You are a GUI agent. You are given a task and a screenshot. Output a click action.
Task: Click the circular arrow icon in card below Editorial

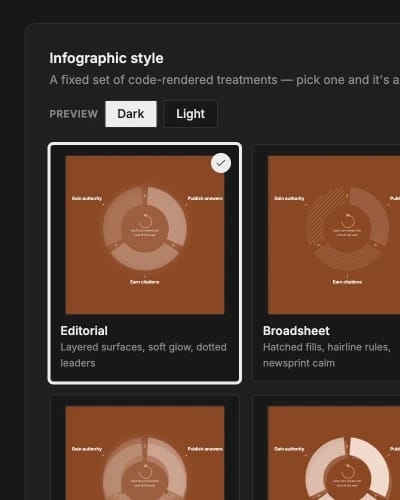pos(145,472)
